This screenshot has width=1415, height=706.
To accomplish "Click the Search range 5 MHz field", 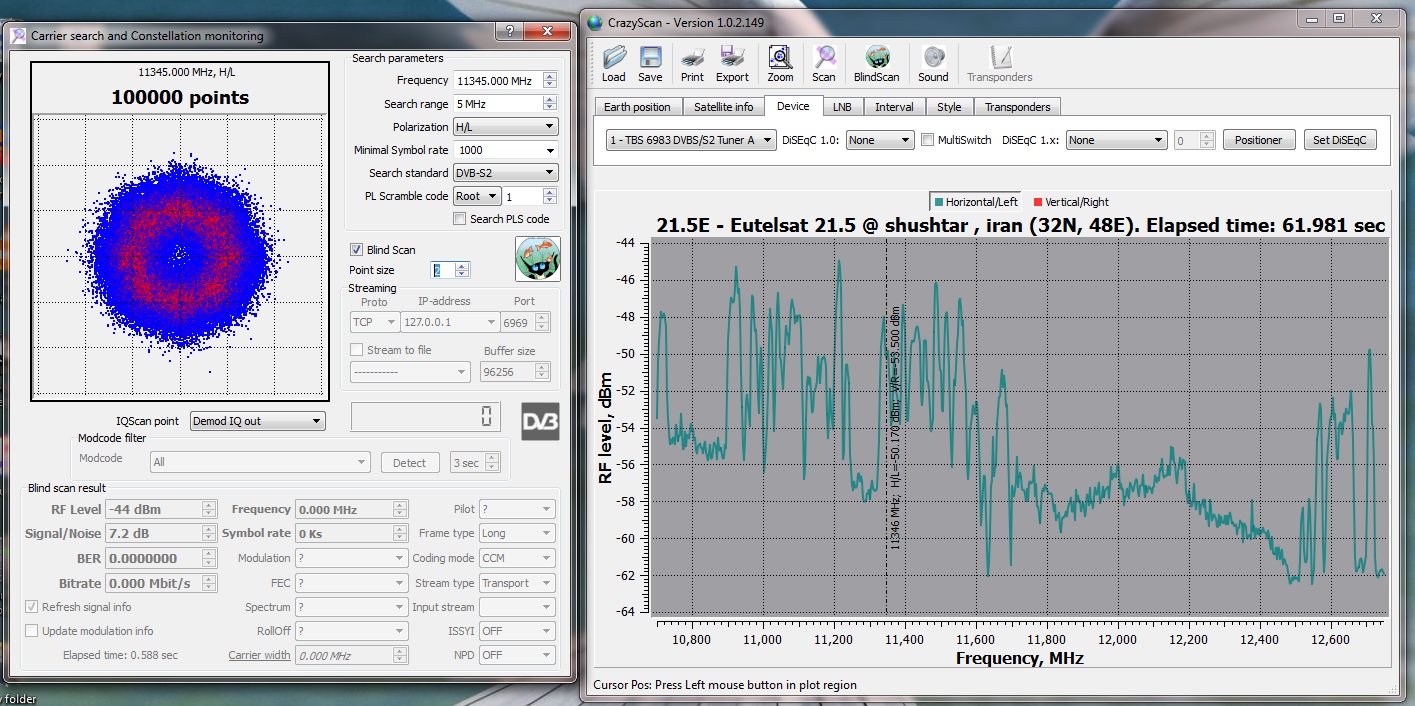I will (504, 103).
